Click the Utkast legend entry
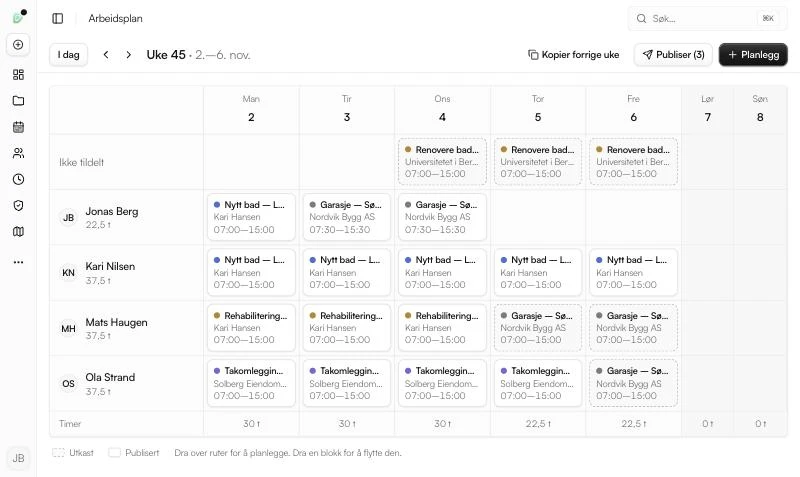 click(x=73, y=453)
